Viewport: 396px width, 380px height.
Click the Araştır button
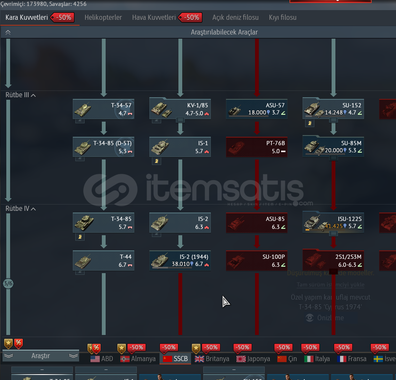[41, 356]
